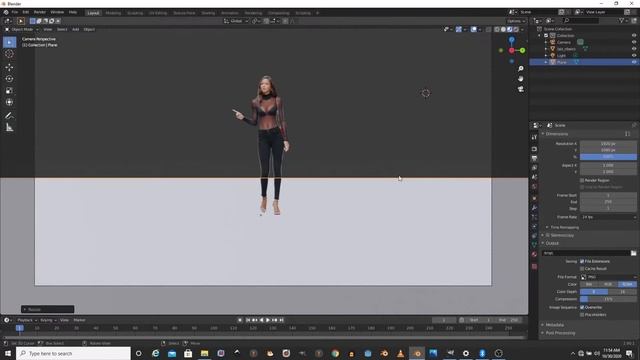
Task: Click the Resolution X value field
Action: click(x=608, y=144)
